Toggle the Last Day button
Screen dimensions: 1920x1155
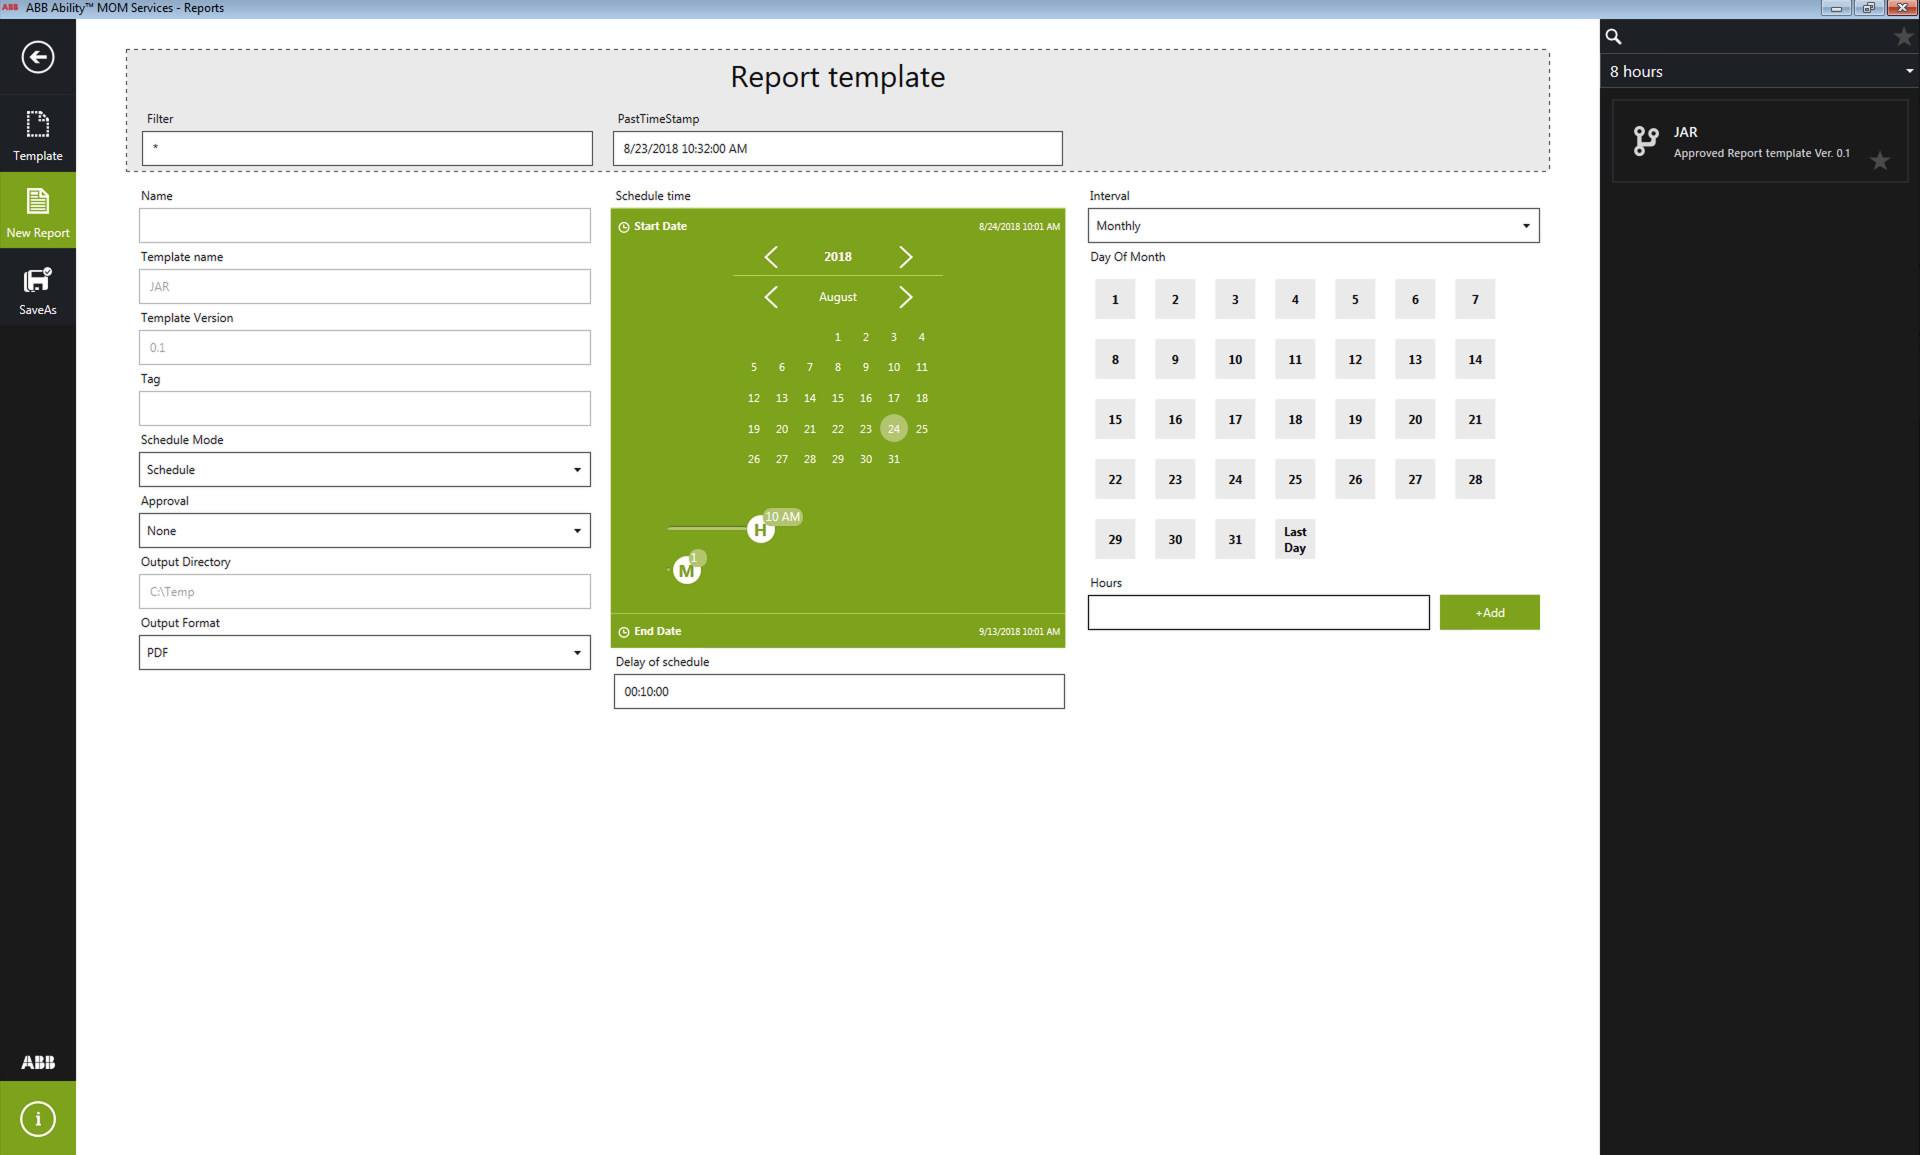pos(1295,540)
